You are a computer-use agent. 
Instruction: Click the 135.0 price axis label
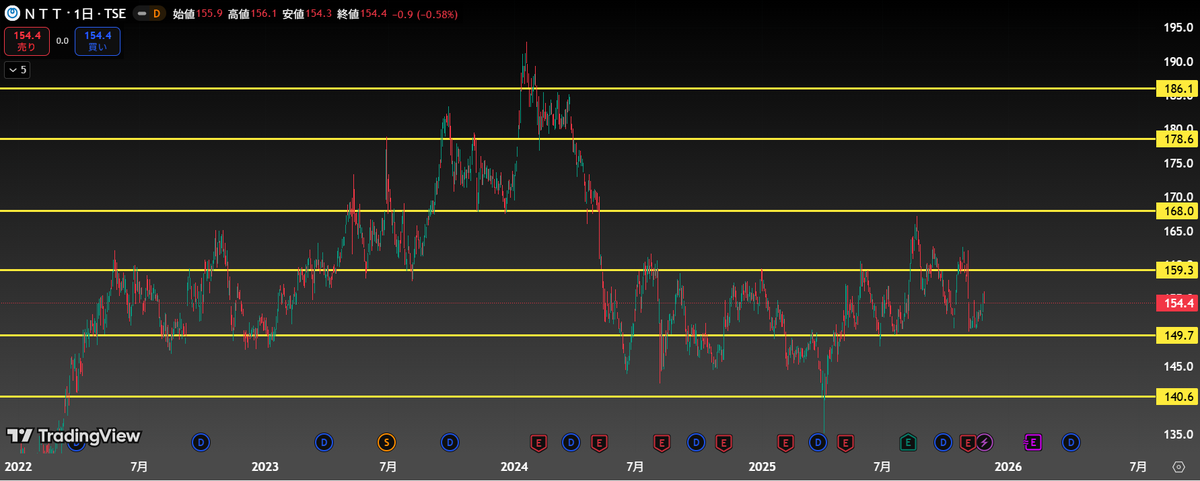pyautogui.click(x=1178, y=435)
